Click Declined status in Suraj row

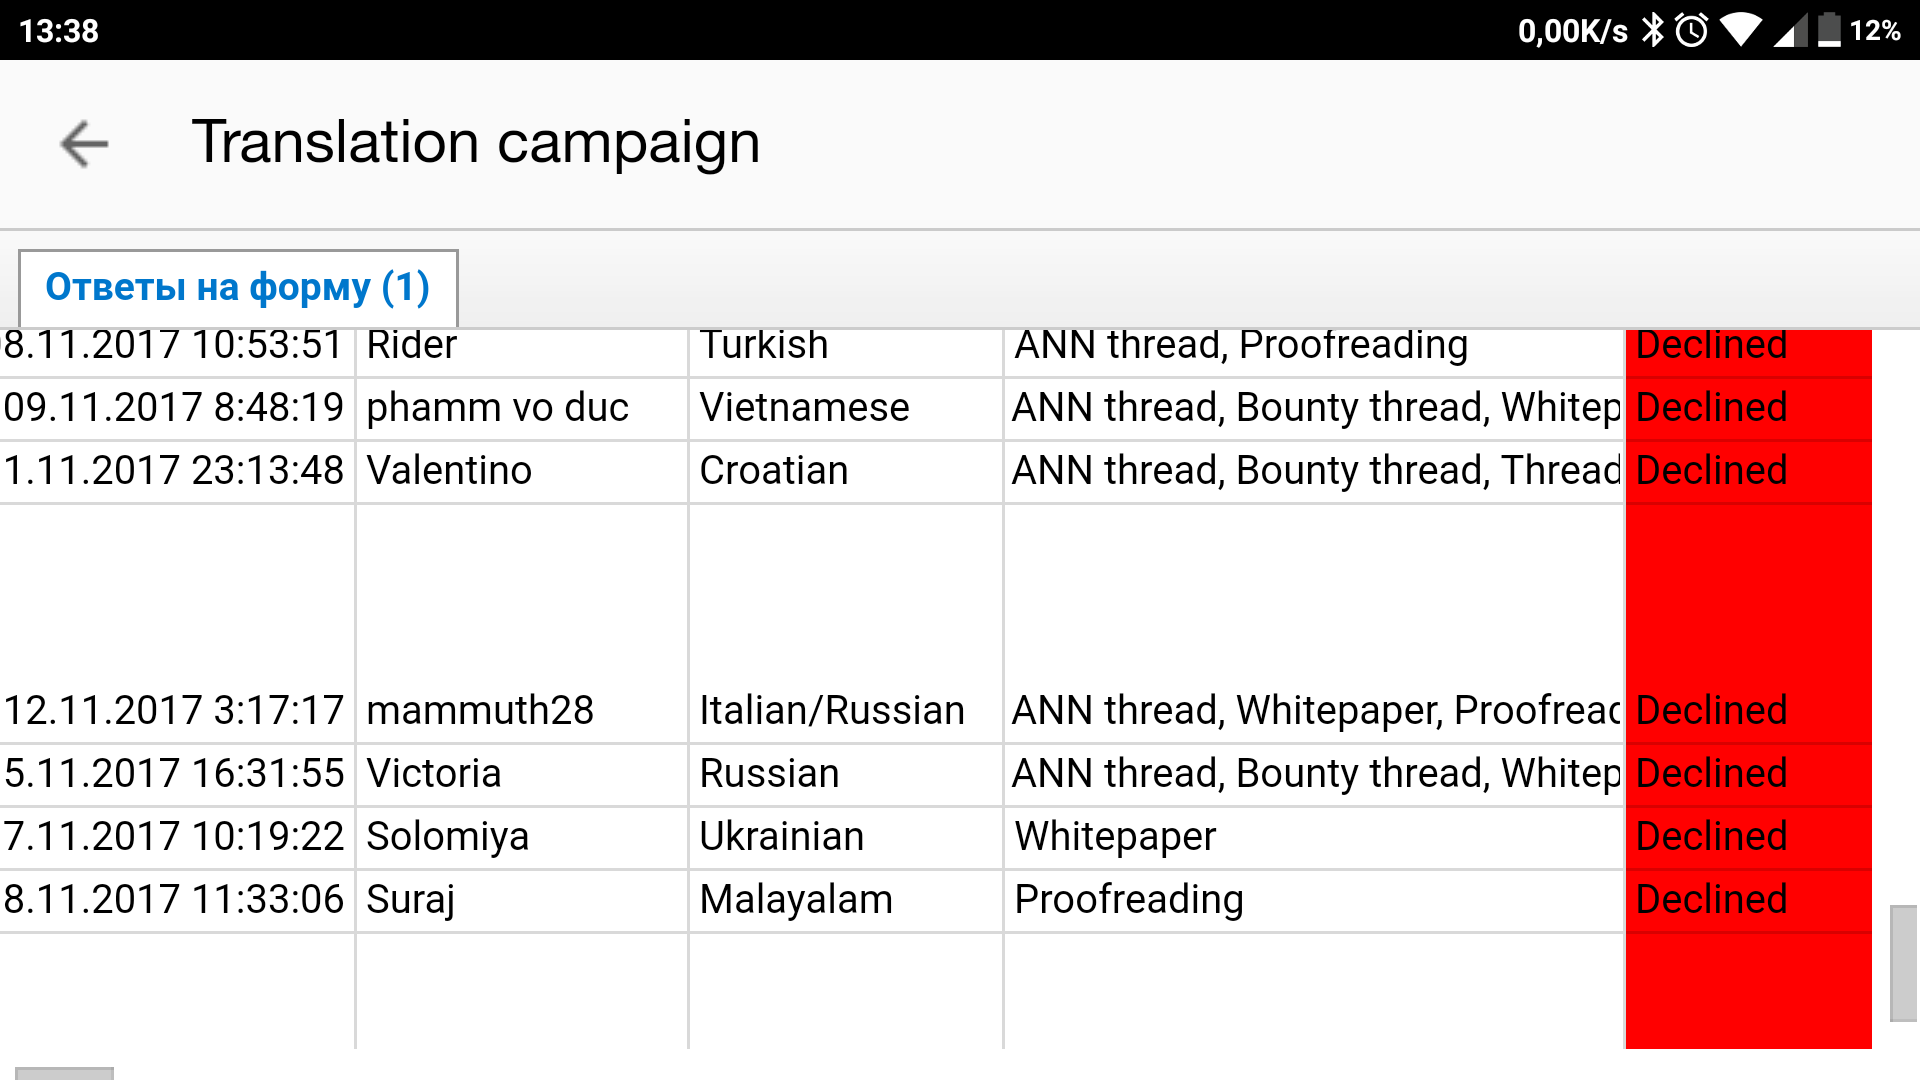(1748, 900)
